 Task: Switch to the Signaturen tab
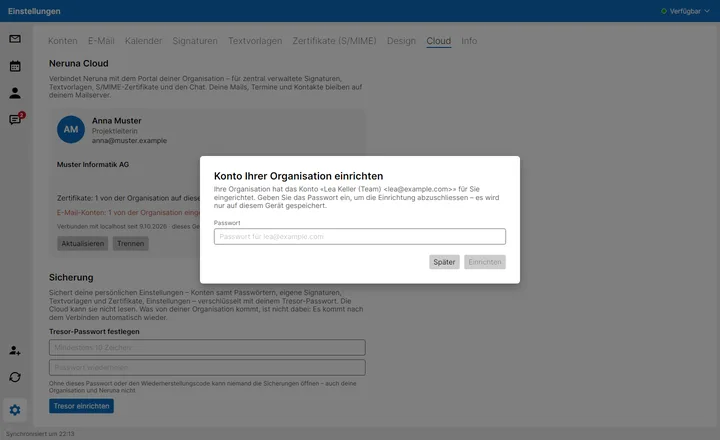click(x=195, y=41)
